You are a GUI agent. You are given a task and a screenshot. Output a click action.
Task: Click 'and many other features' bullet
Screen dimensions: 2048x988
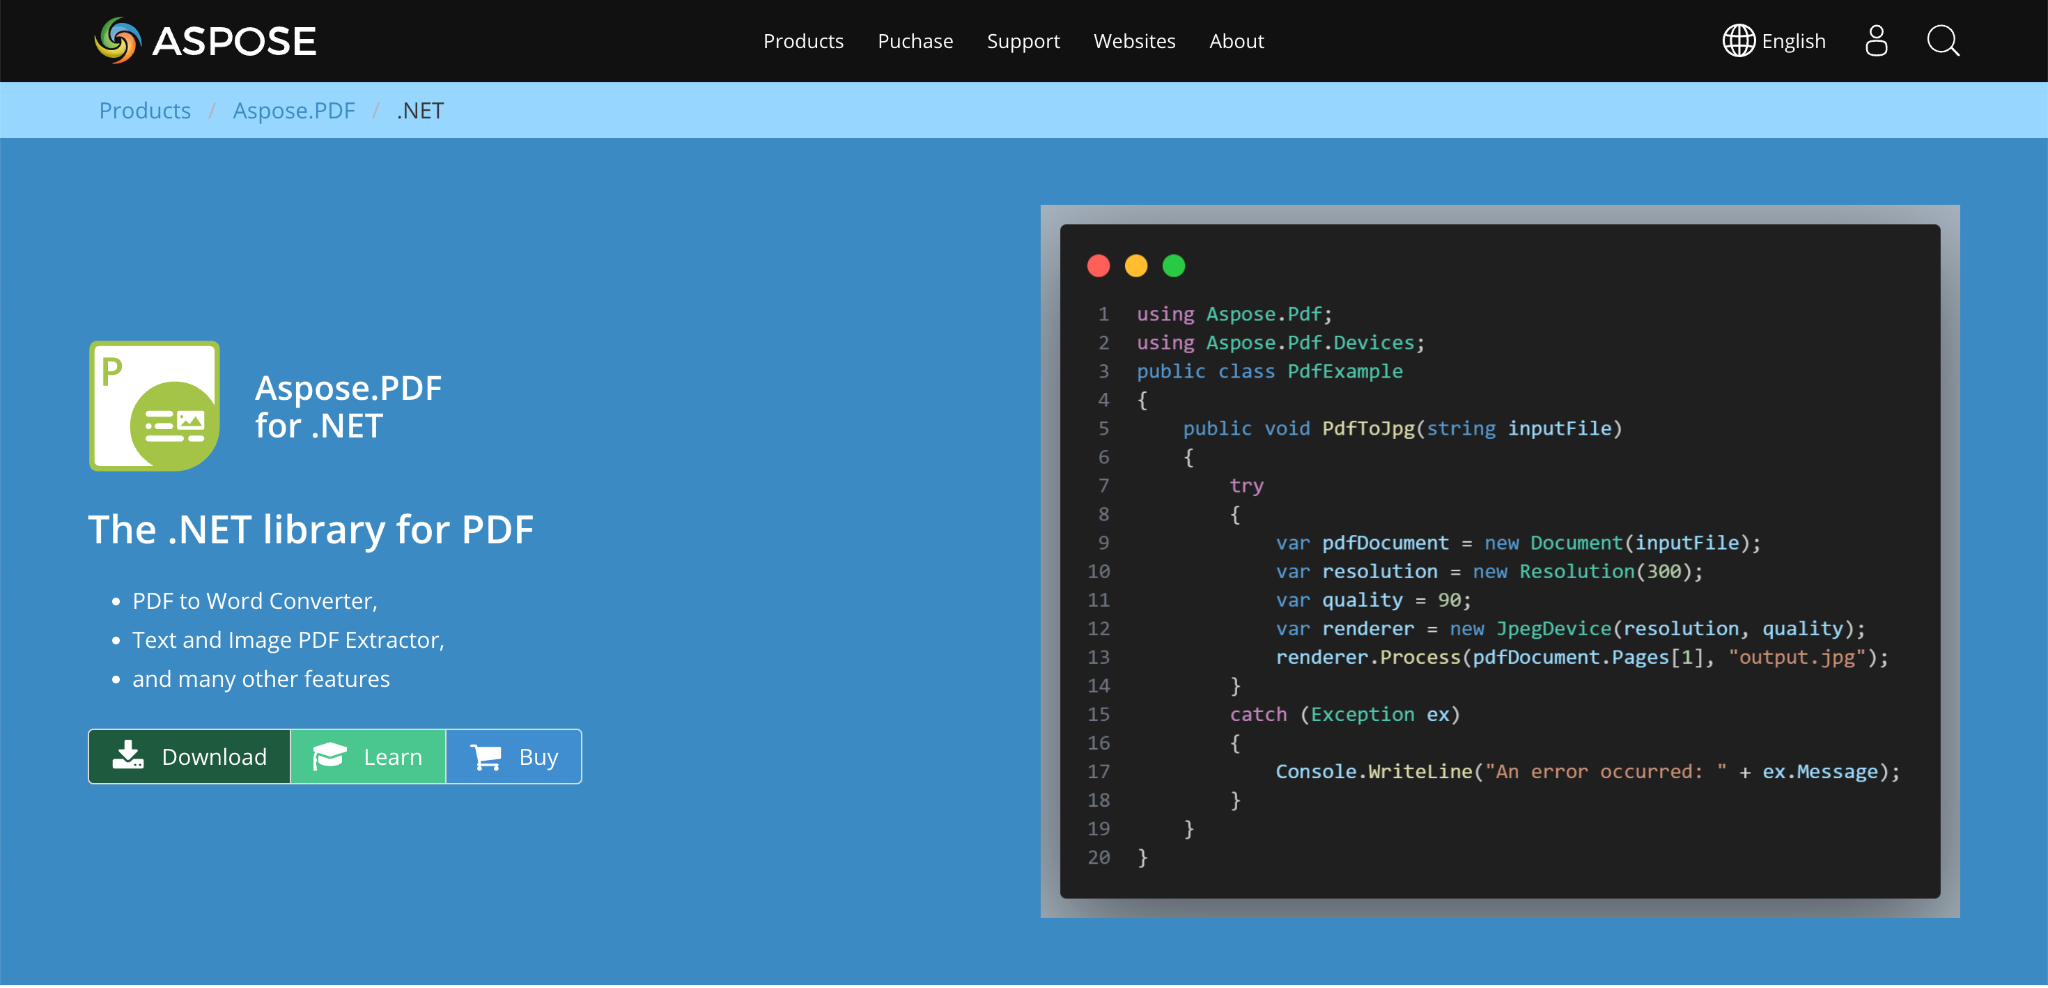[261, 679]
